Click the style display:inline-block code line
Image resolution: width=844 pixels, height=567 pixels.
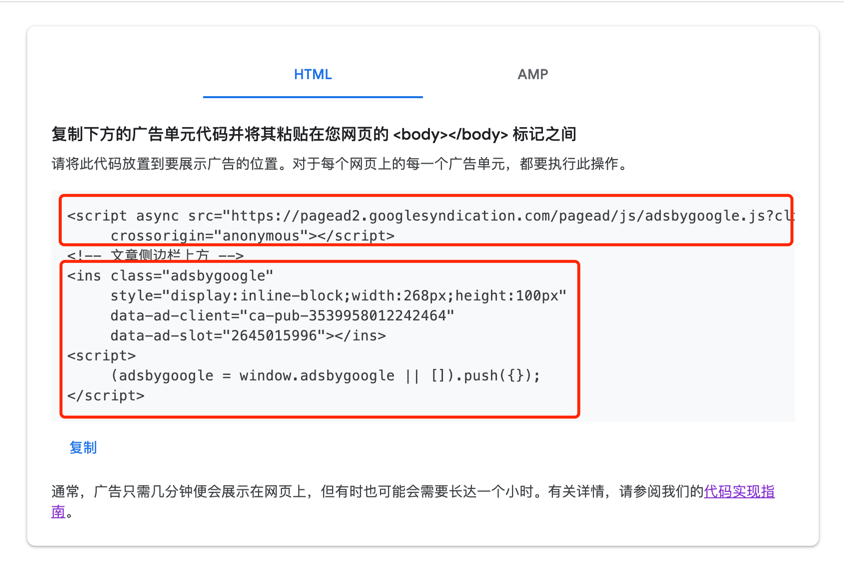click(x=338, y=296)
